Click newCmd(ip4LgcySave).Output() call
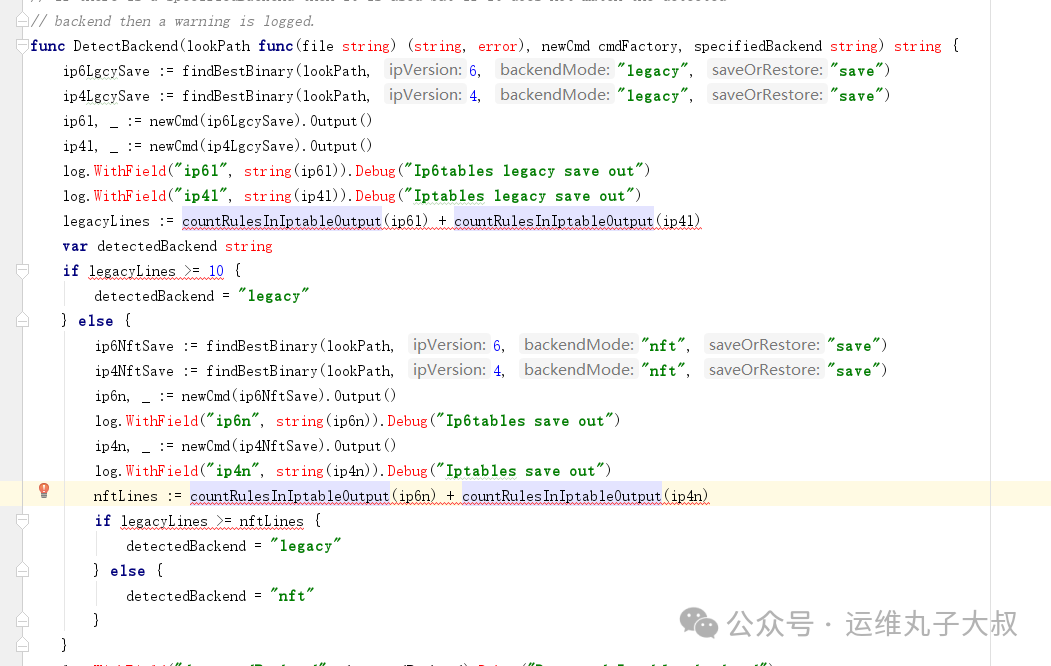 [261, 146]
